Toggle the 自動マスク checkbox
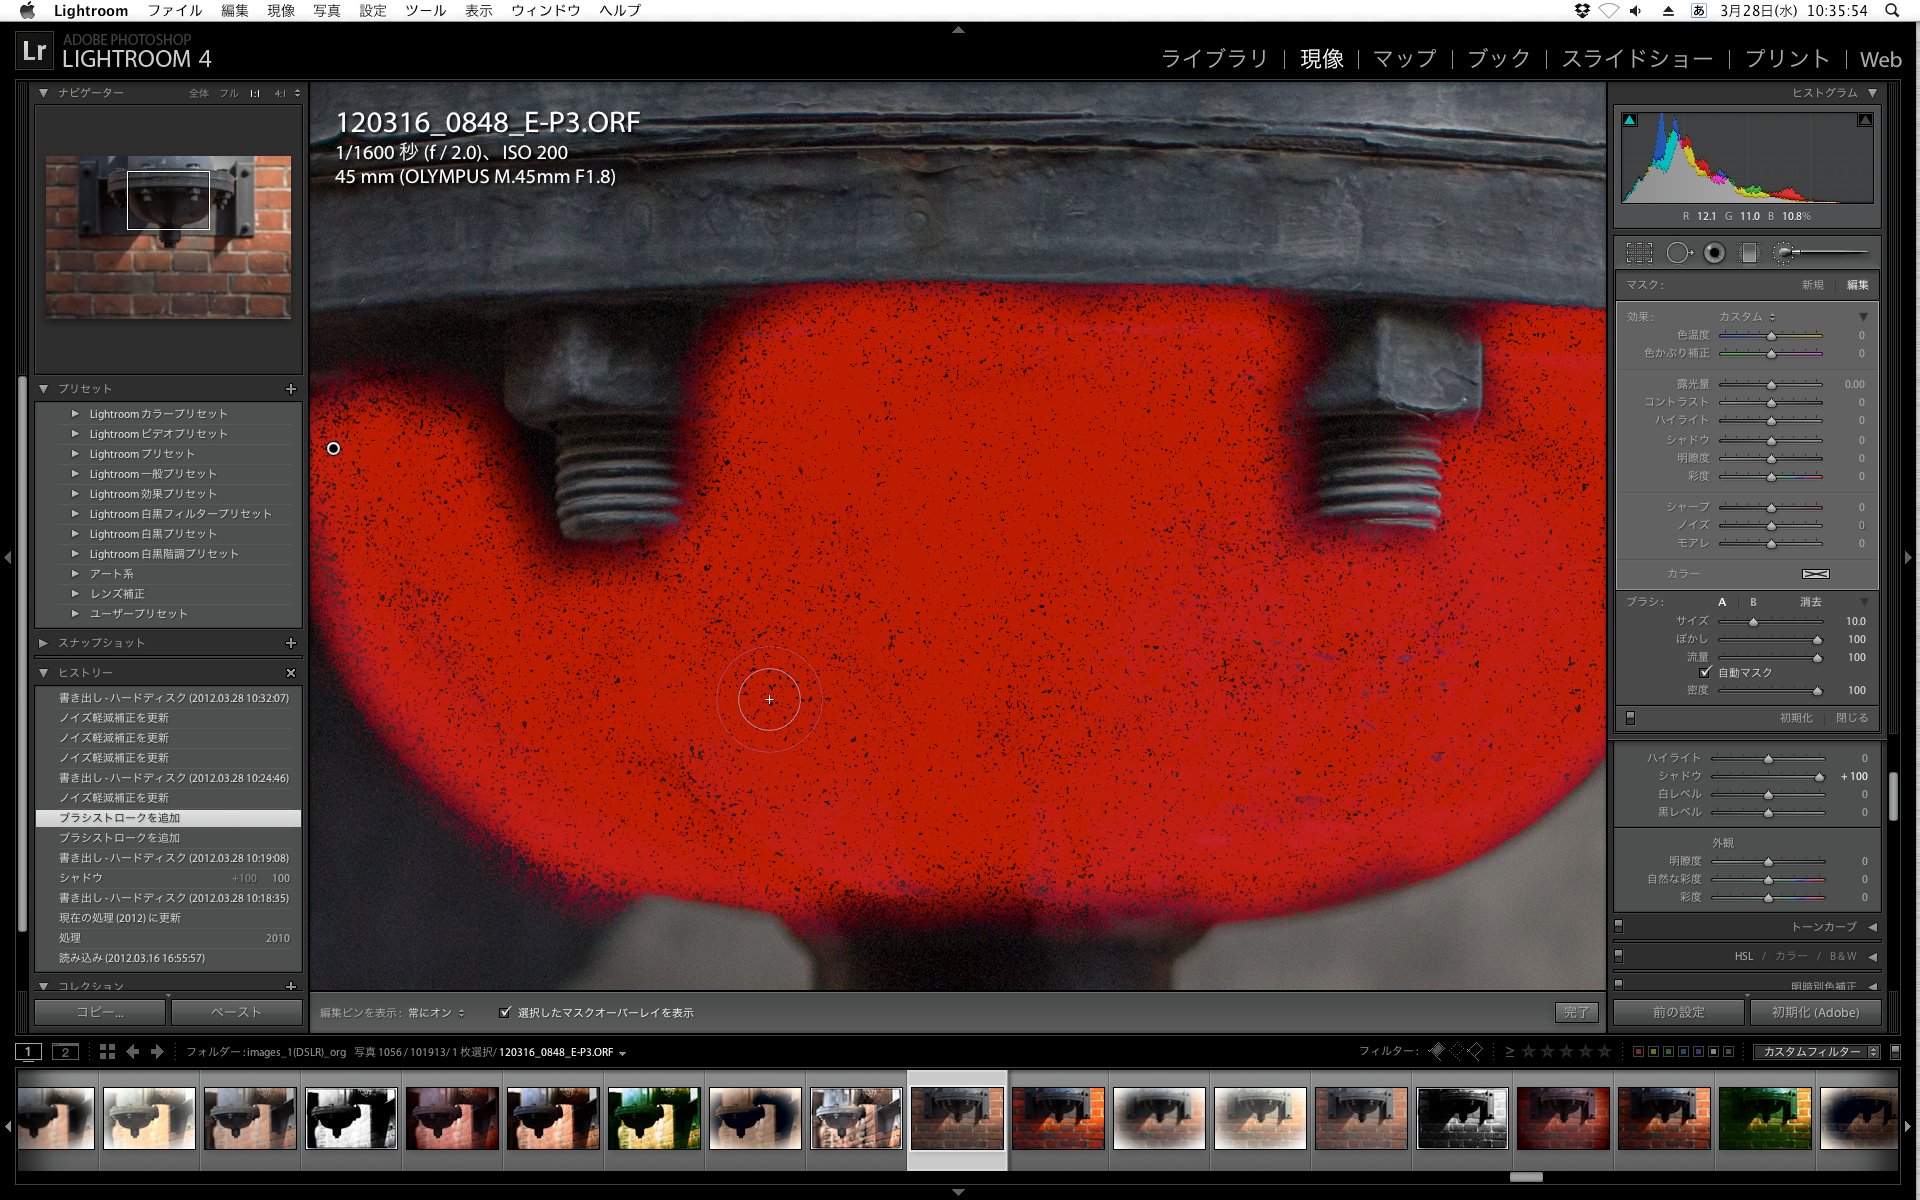The image size is (1920, 1200). [x=1705, y=672]
